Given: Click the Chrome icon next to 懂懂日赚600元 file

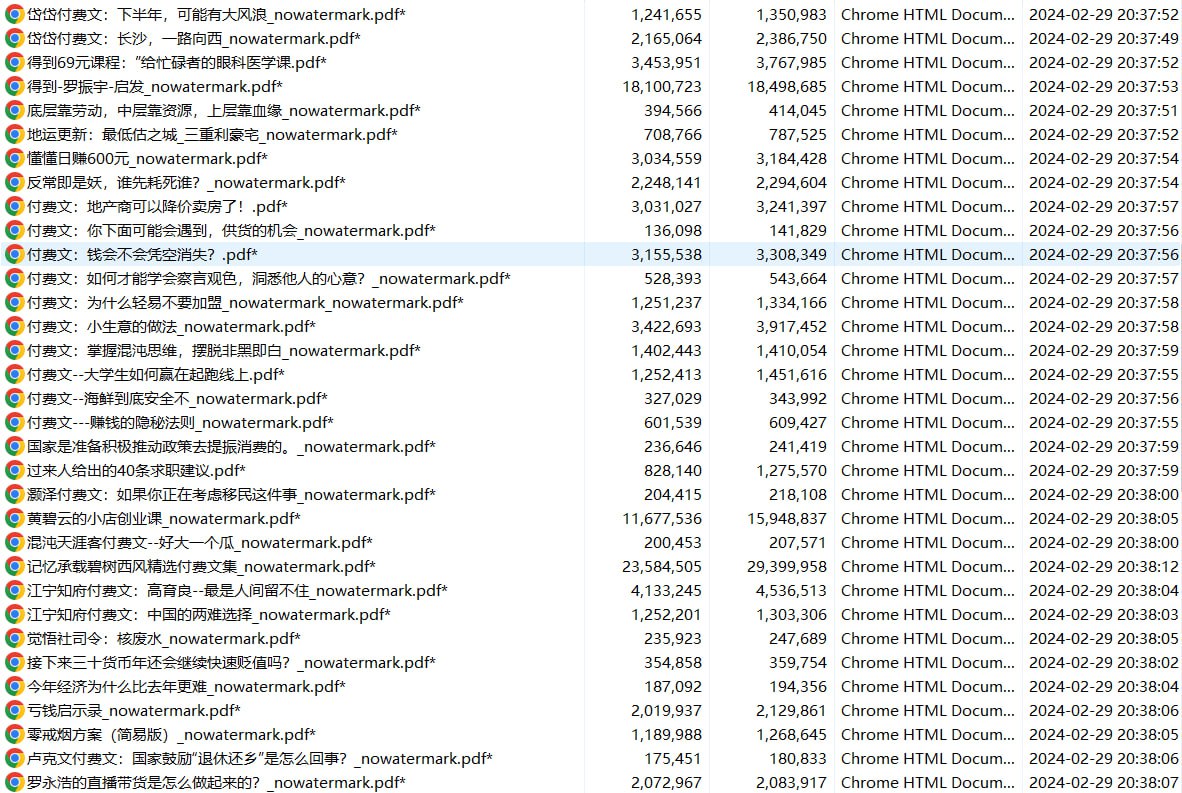Looking at the screenshot, I should pos(14,159).
